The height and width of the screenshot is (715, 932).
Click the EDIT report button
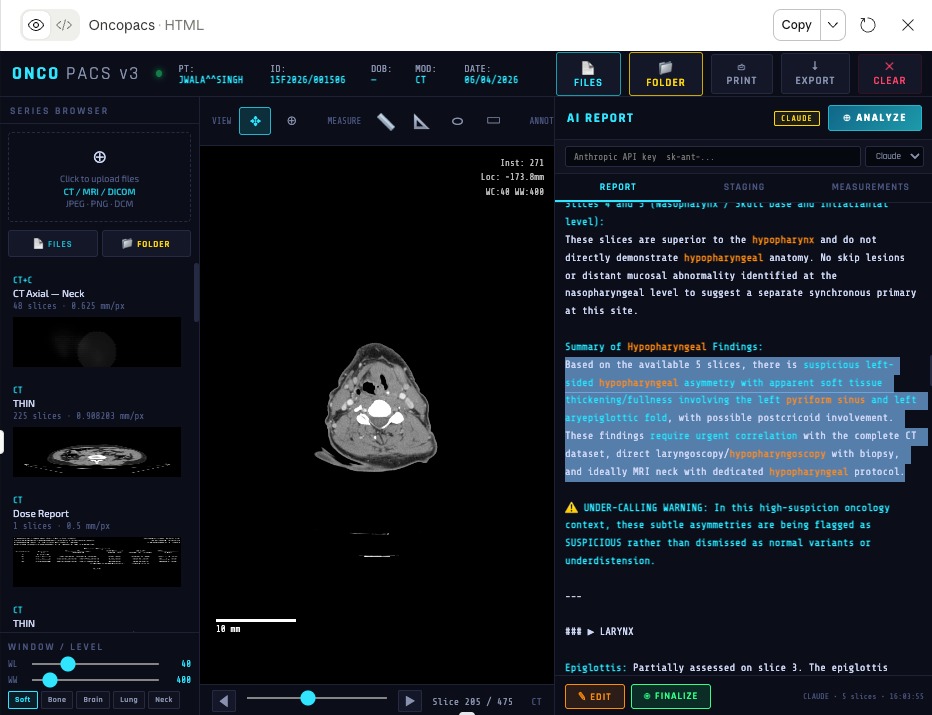[594, 696]
